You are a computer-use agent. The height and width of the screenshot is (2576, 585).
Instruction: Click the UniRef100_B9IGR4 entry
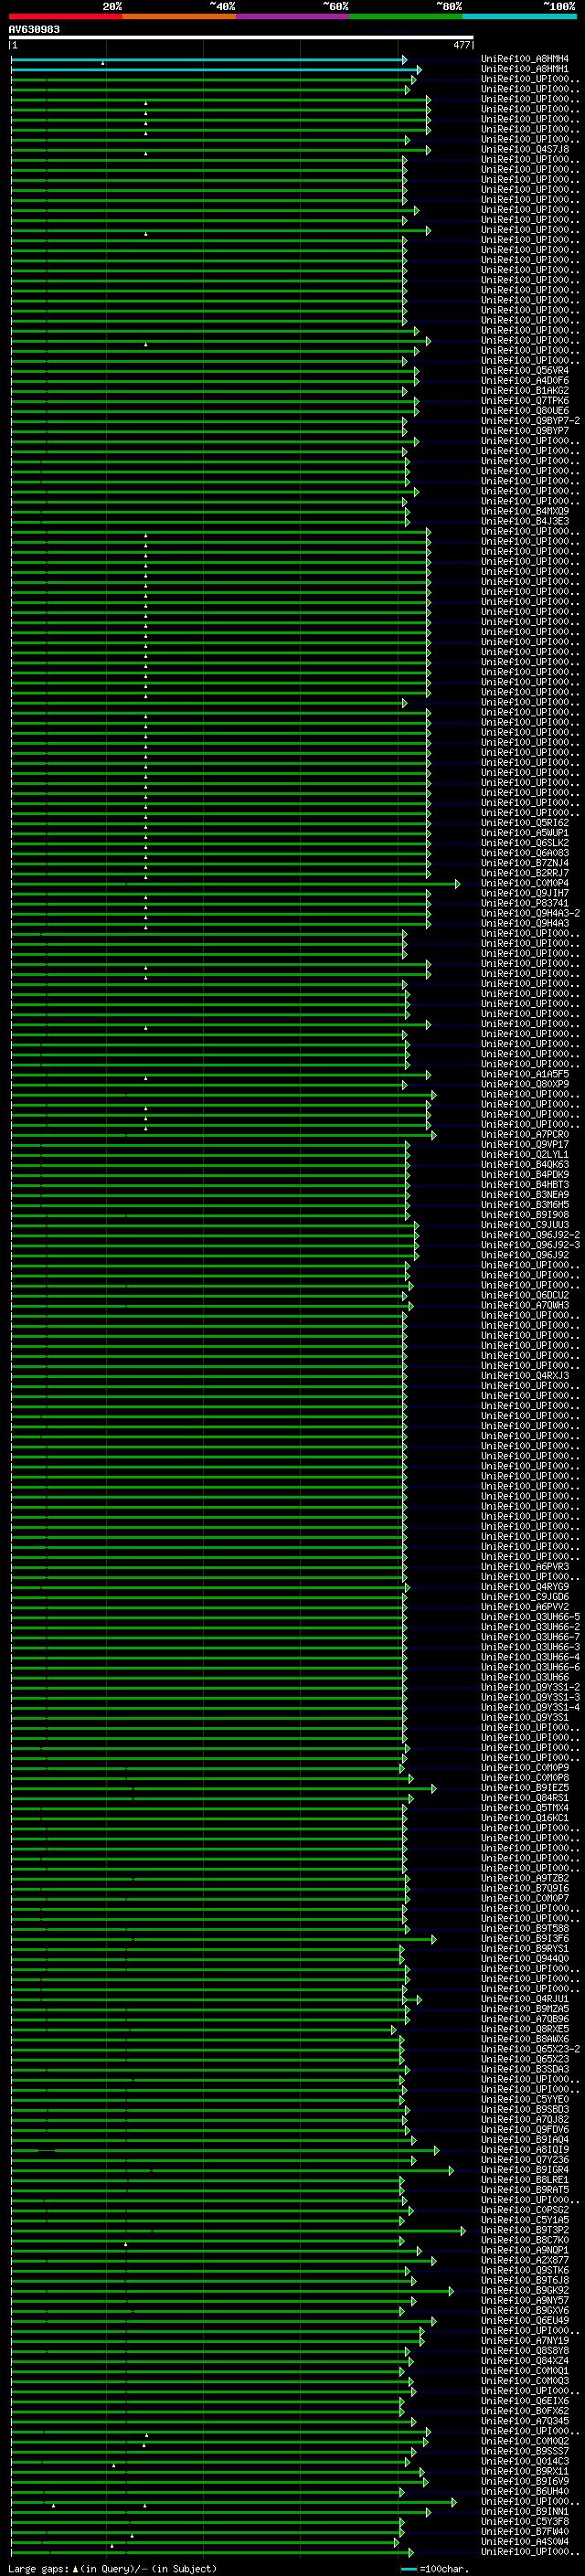pyautogui.click(x=525, y=2170)
